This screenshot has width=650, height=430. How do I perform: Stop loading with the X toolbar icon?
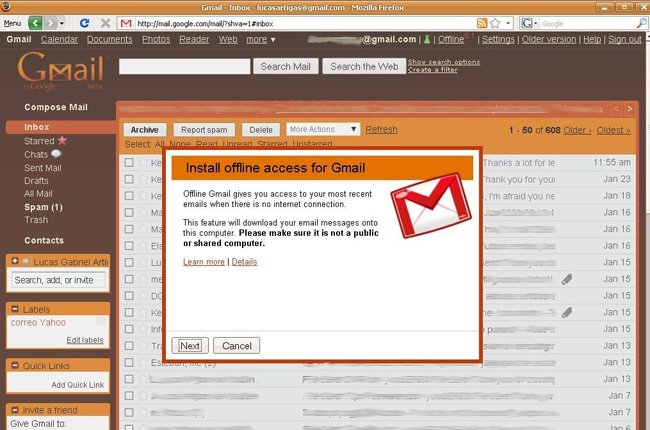pos(105,23)
